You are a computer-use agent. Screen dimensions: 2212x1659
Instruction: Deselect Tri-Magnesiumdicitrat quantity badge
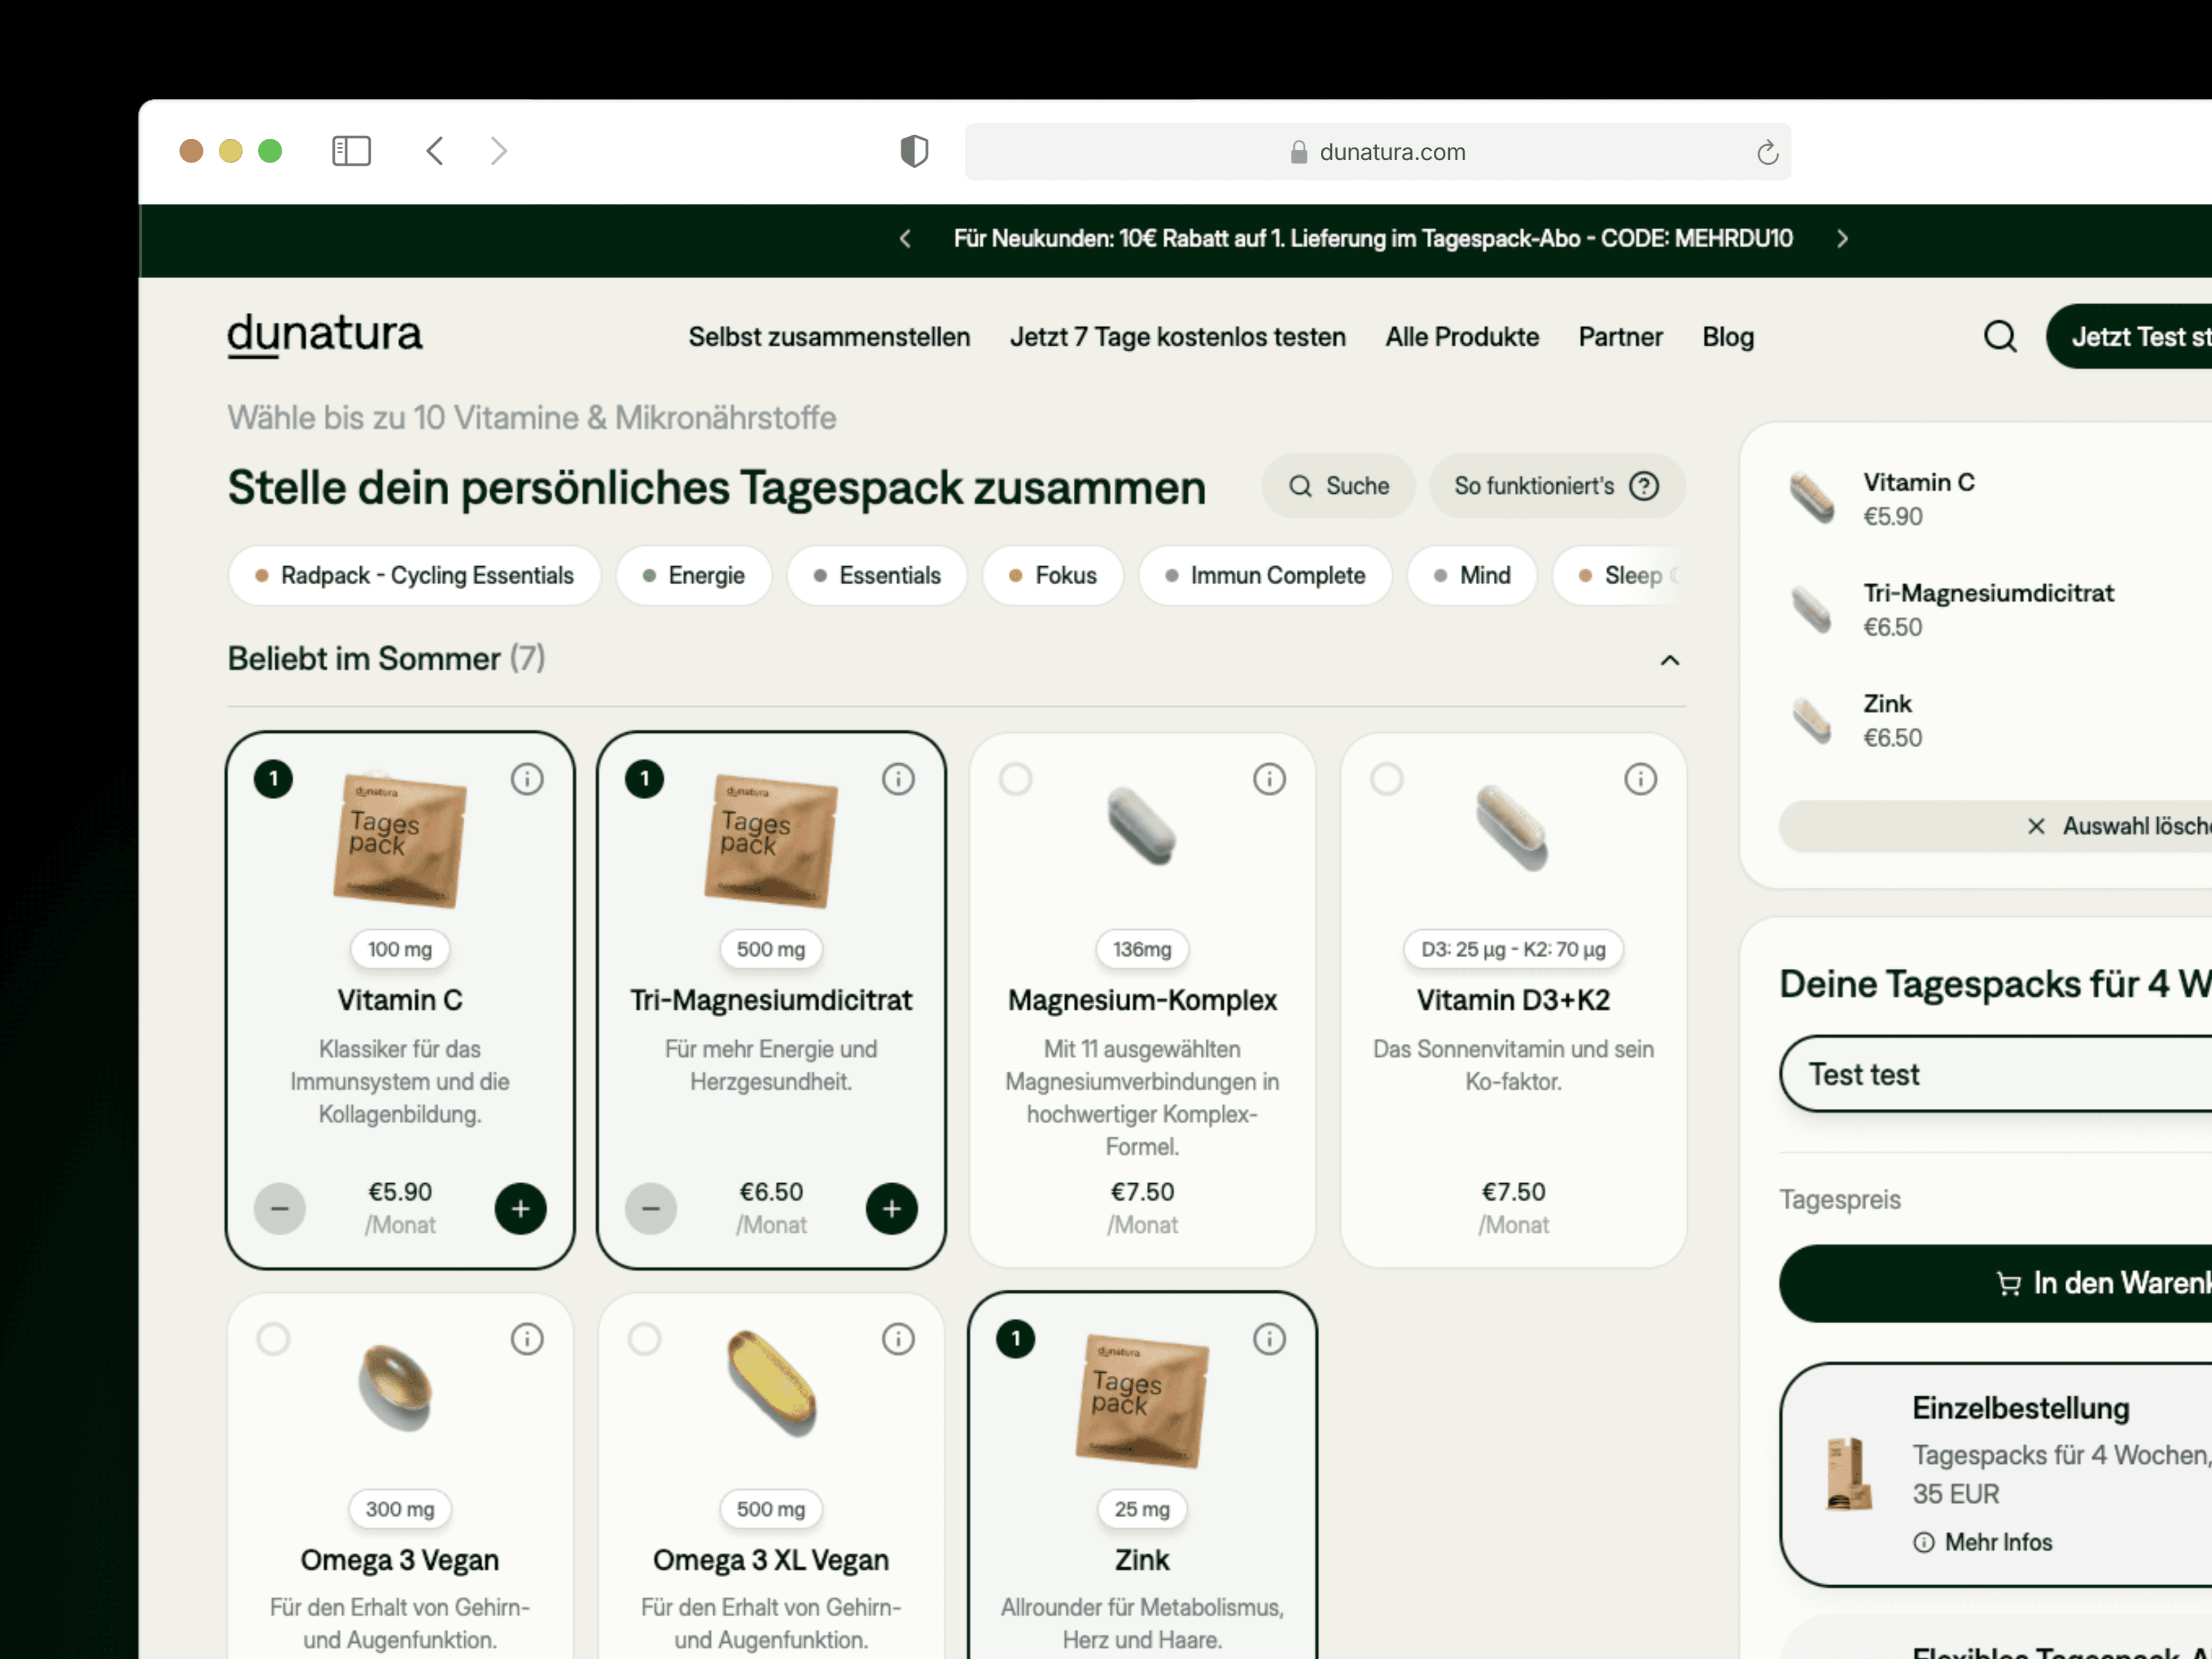tap(644, 779)
